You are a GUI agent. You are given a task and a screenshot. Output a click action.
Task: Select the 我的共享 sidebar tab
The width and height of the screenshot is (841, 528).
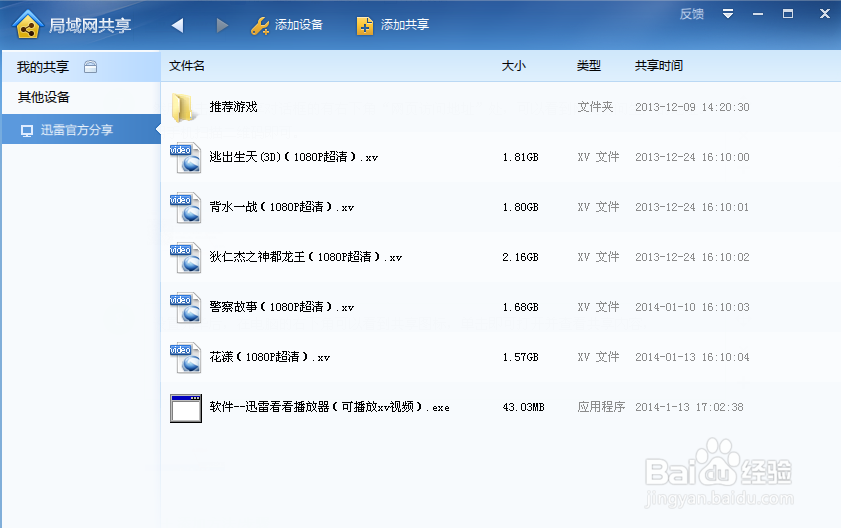pyautogui.click(x=82, y=67)
